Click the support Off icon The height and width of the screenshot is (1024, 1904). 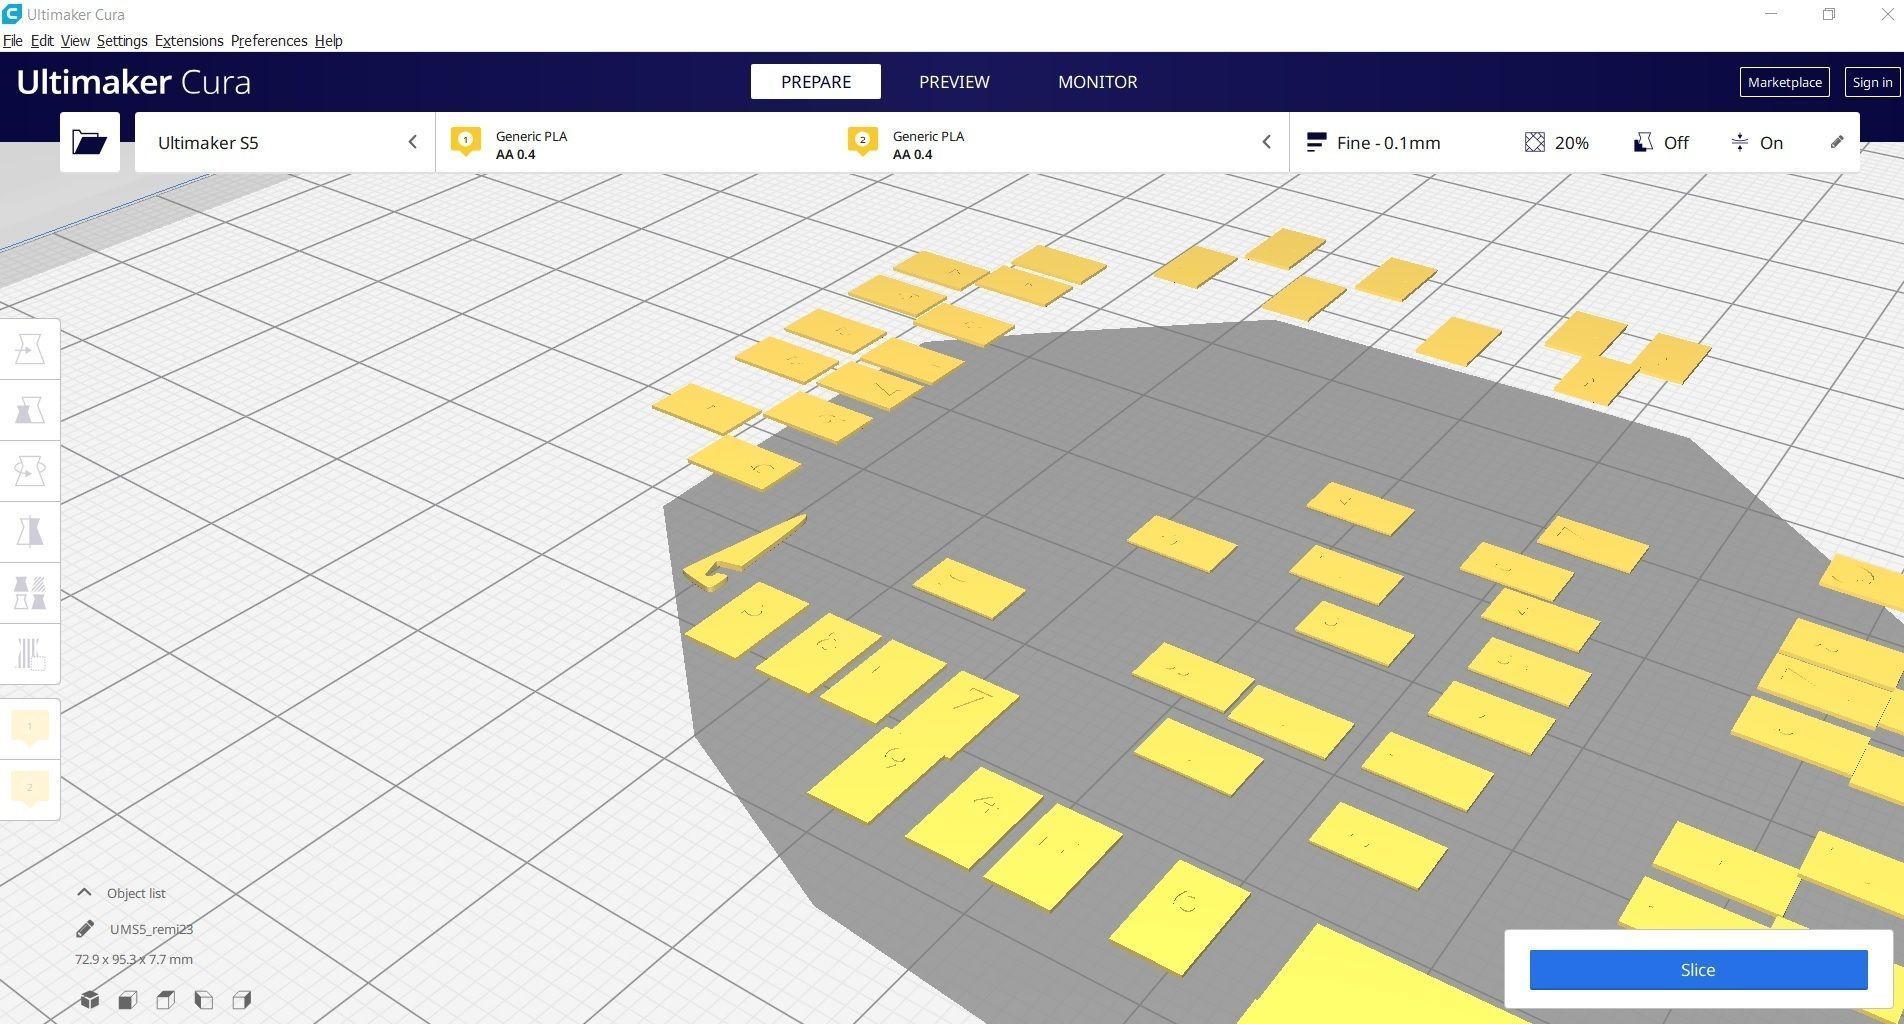point(1643,143)
